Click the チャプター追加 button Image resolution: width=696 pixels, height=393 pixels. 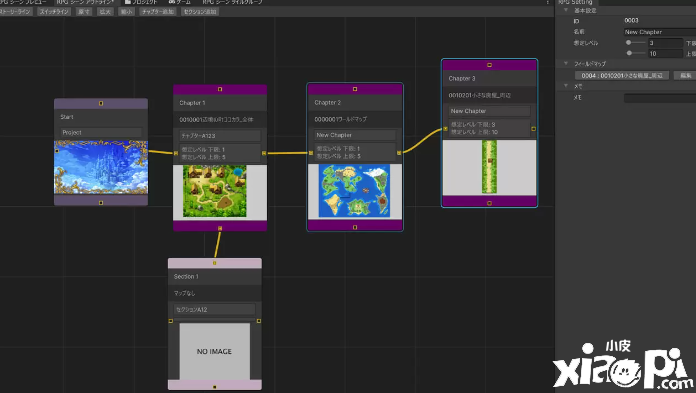[x=158, y=12]
